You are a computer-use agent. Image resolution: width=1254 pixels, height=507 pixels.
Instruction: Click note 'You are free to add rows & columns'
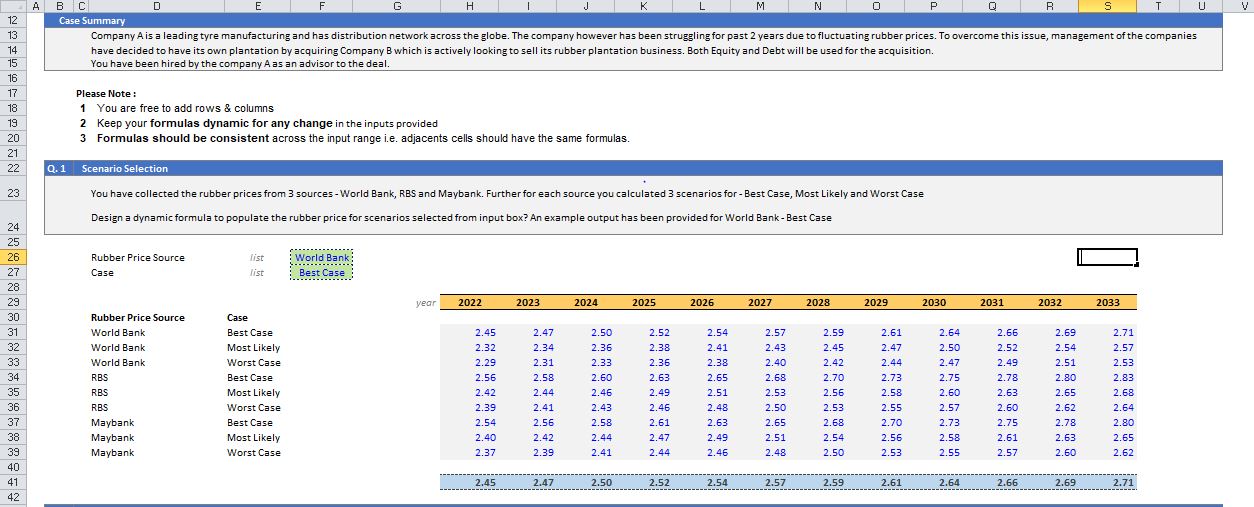(x=185, y=108)
